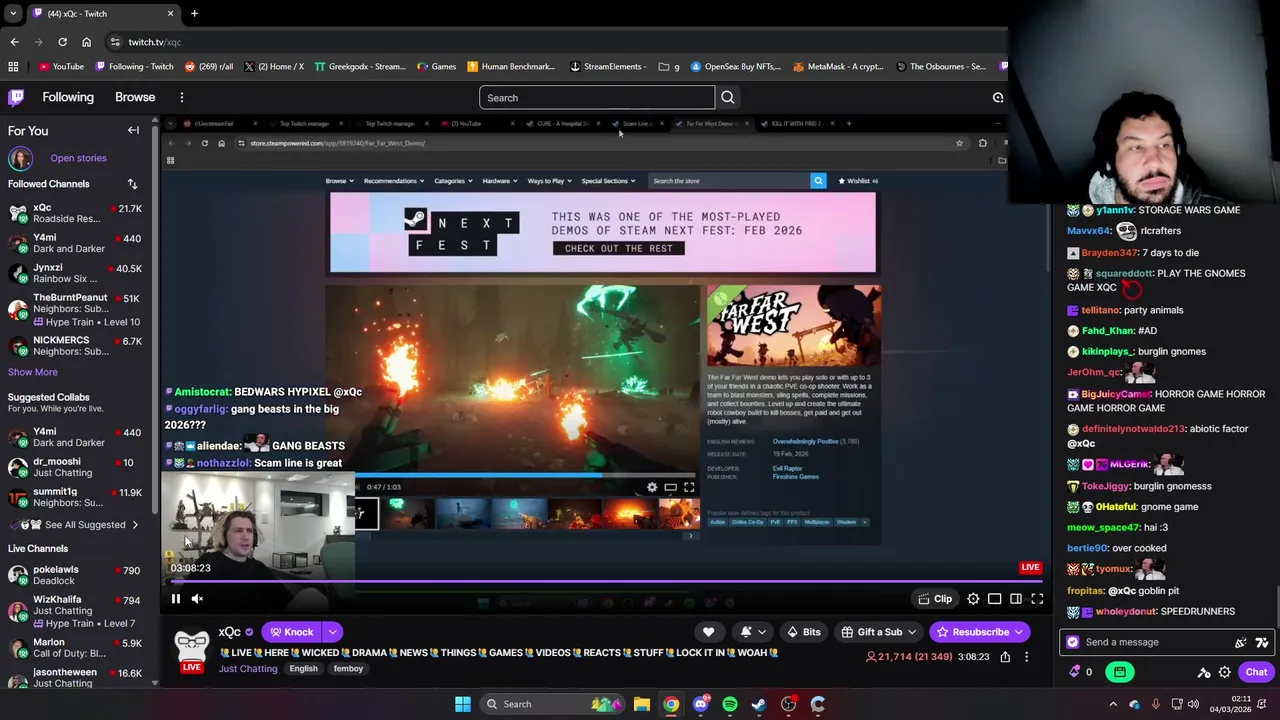
Task: Open Spotify from the taskbar
Action: (x=730, y=704)
